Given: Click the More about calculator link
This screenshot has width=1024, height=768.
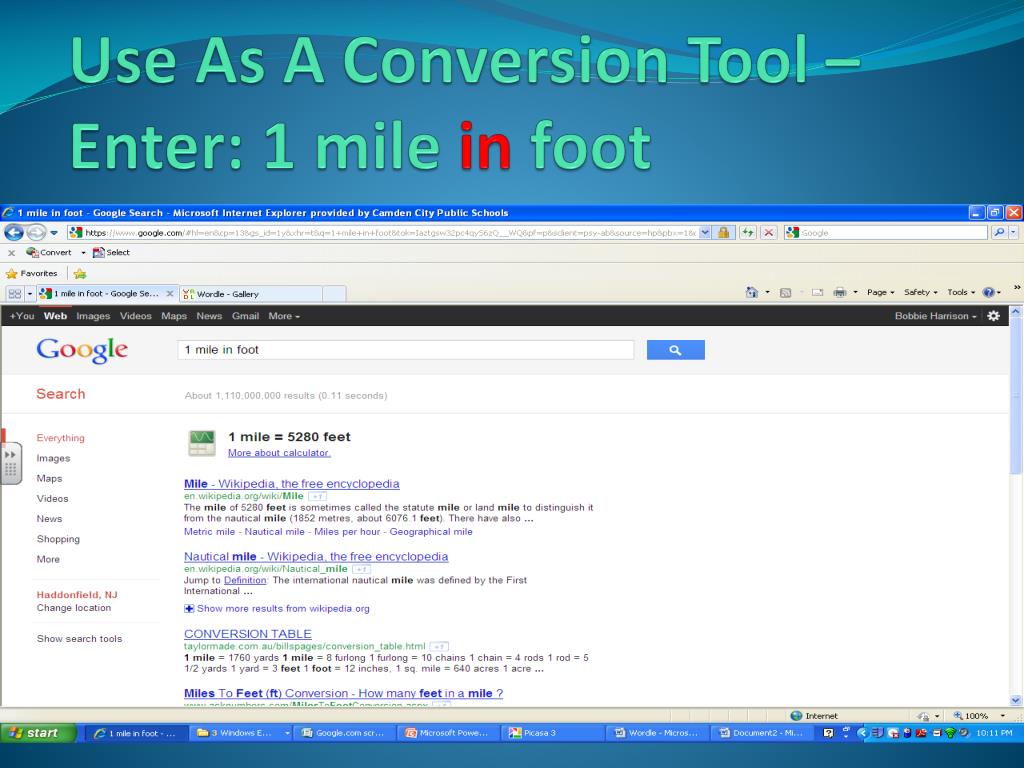Looking at the screenshot, I should click(x=279, y=453).
